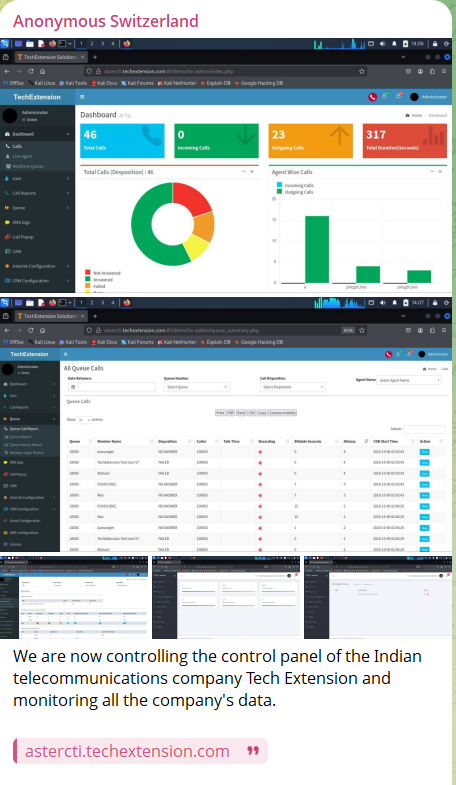This screenshot has width=456, height=785.
Task: Click the red phone icon in upper screenshot header
Action: [372, 97]
